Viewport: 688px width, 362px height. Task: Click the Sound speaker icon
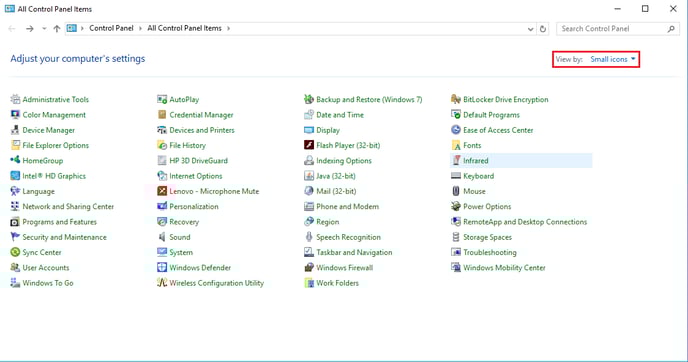(162, 237)
